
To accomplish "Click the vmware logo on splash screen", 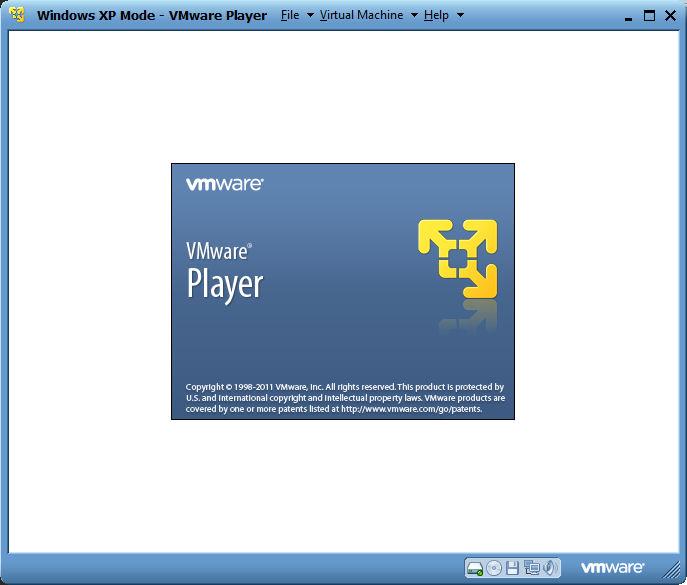I will coord(224,184).
